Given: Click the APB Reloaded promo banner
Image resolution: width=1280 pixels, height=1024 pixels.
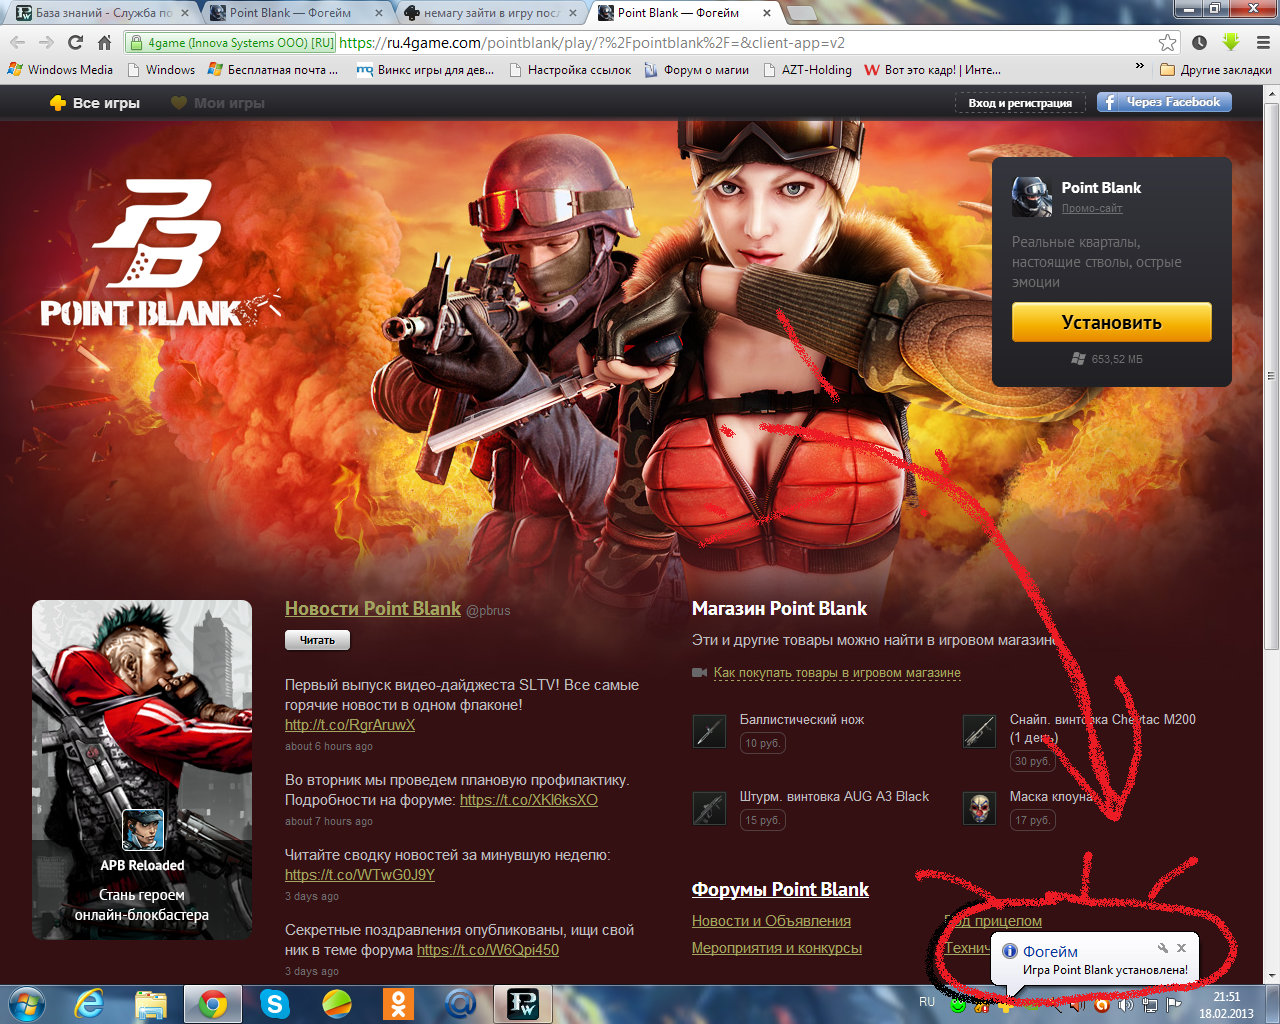Looking at the screenshot, I should [142, 770].
